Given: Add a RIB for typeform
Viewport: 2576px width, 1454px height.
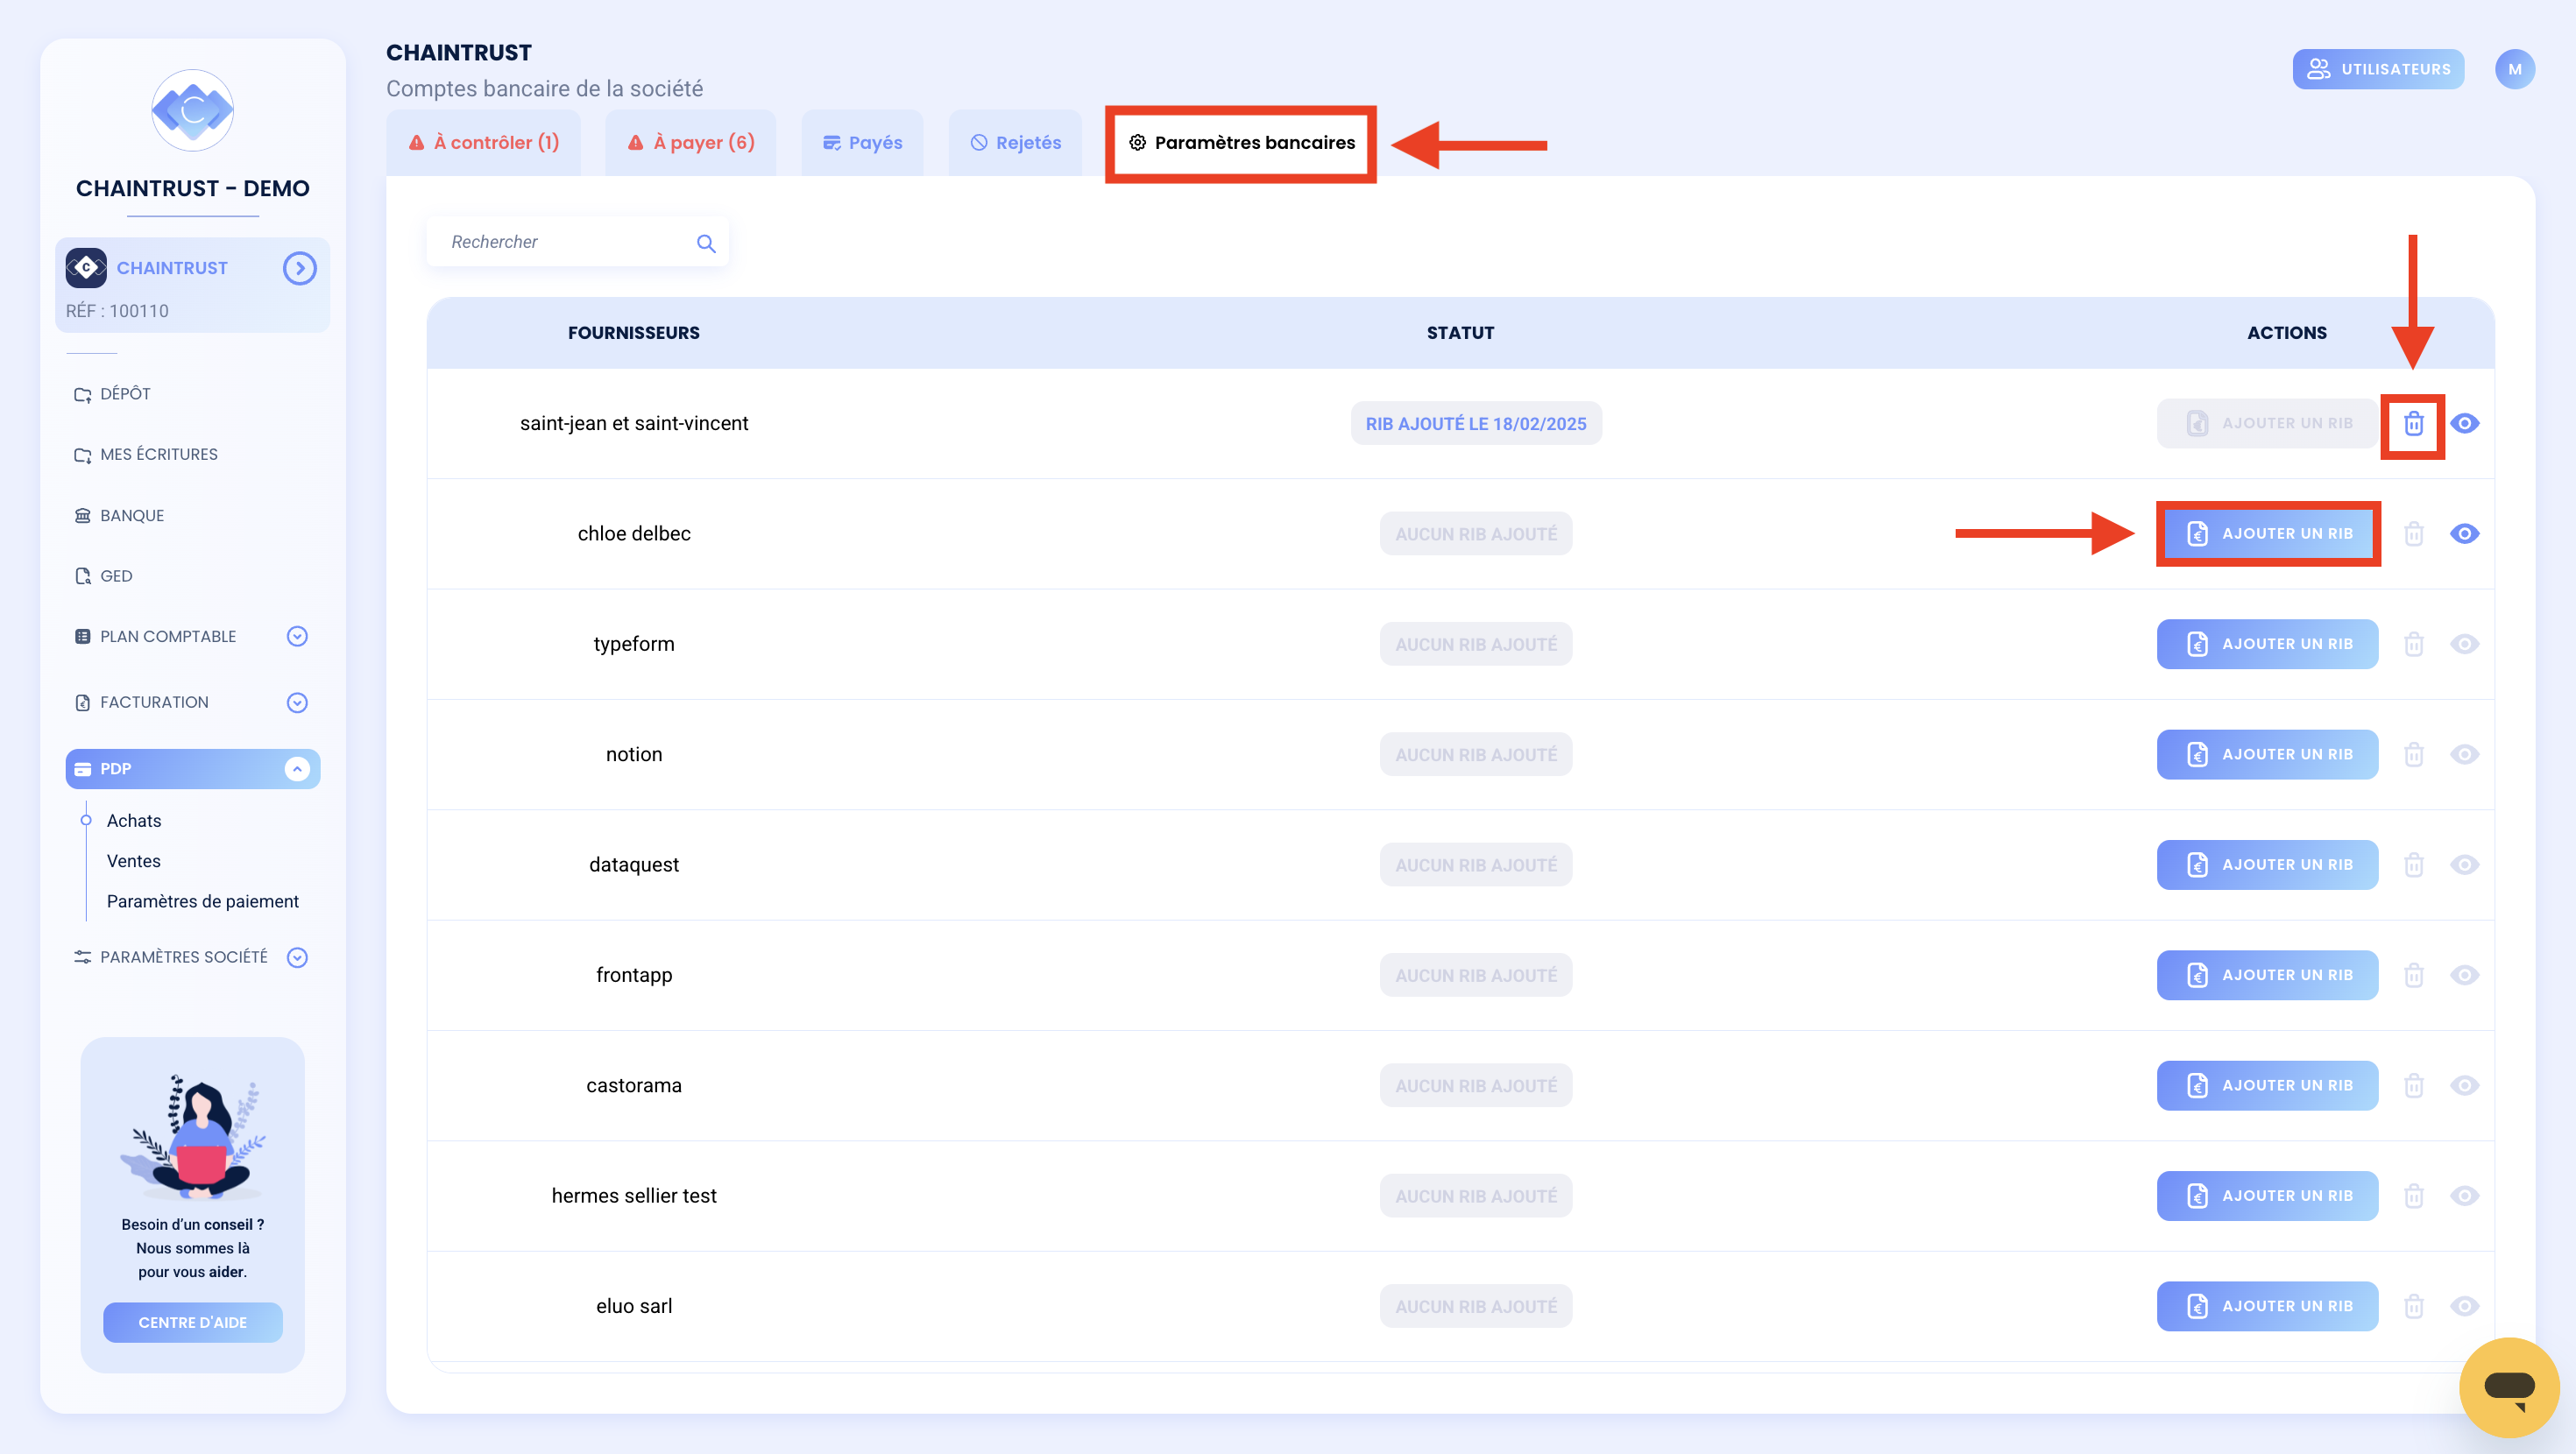Looking at the screenshot, I should [2267, 644].
